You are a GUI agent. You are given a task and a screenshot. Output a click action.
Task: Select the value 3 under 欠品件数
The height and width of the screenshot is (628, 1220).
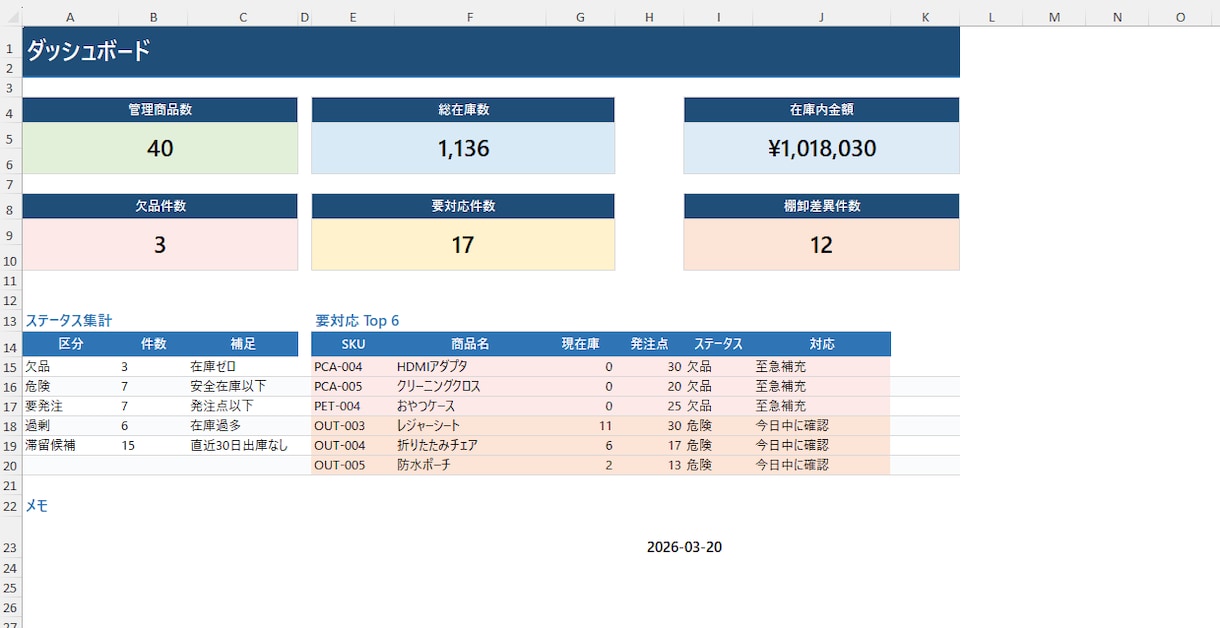pyautogui.click(x=160, y=245)
